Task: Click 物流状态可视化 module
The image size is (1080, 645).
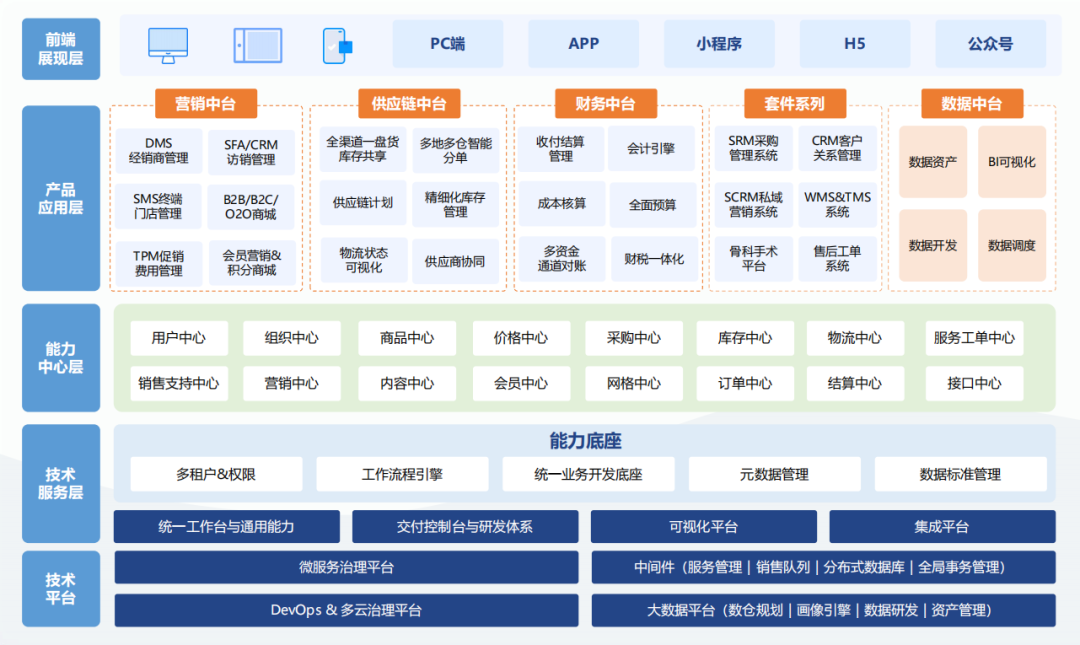Action: (363, 260)
